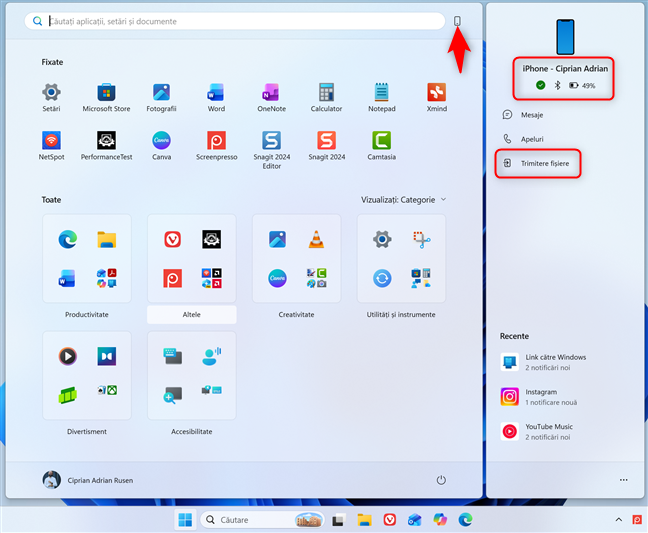Open PerformanceTest pinned app
Viewport: 648px width, 533px height.
106,146
